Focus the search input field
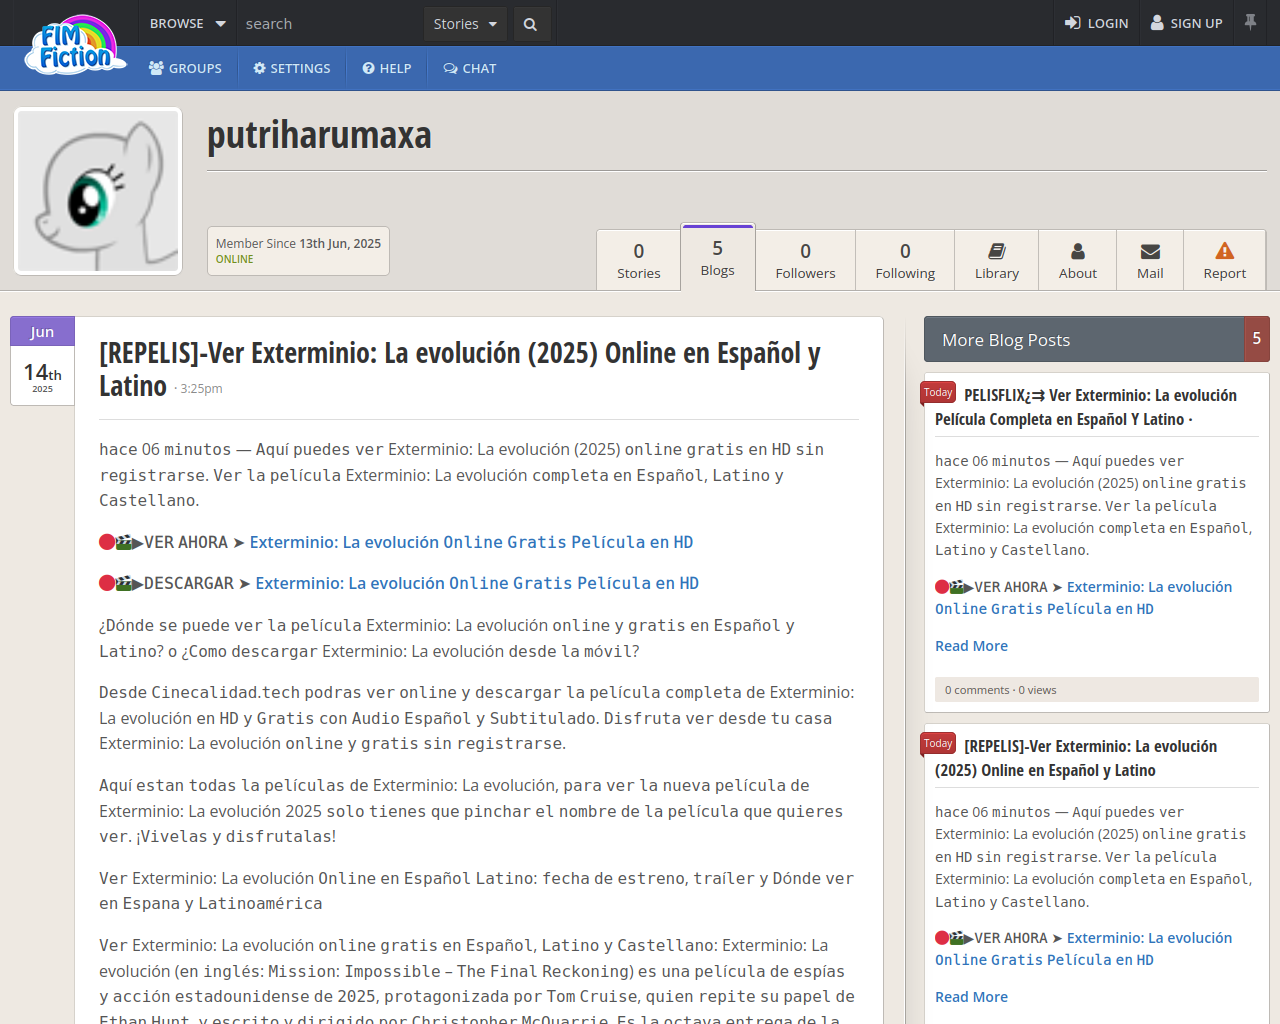Viewport: 1280px width, 1024px height. click(x=330, y=24)
